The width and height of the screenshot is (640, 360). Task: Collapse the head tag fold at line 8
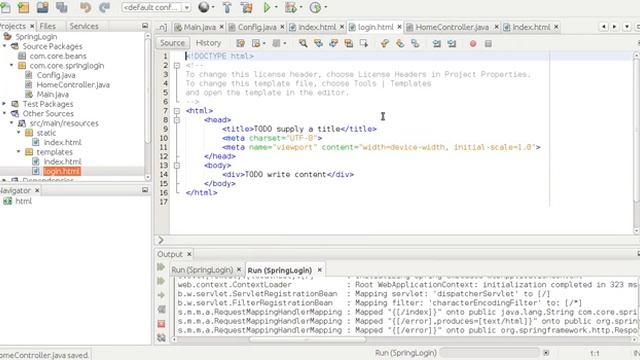(177, 120)
